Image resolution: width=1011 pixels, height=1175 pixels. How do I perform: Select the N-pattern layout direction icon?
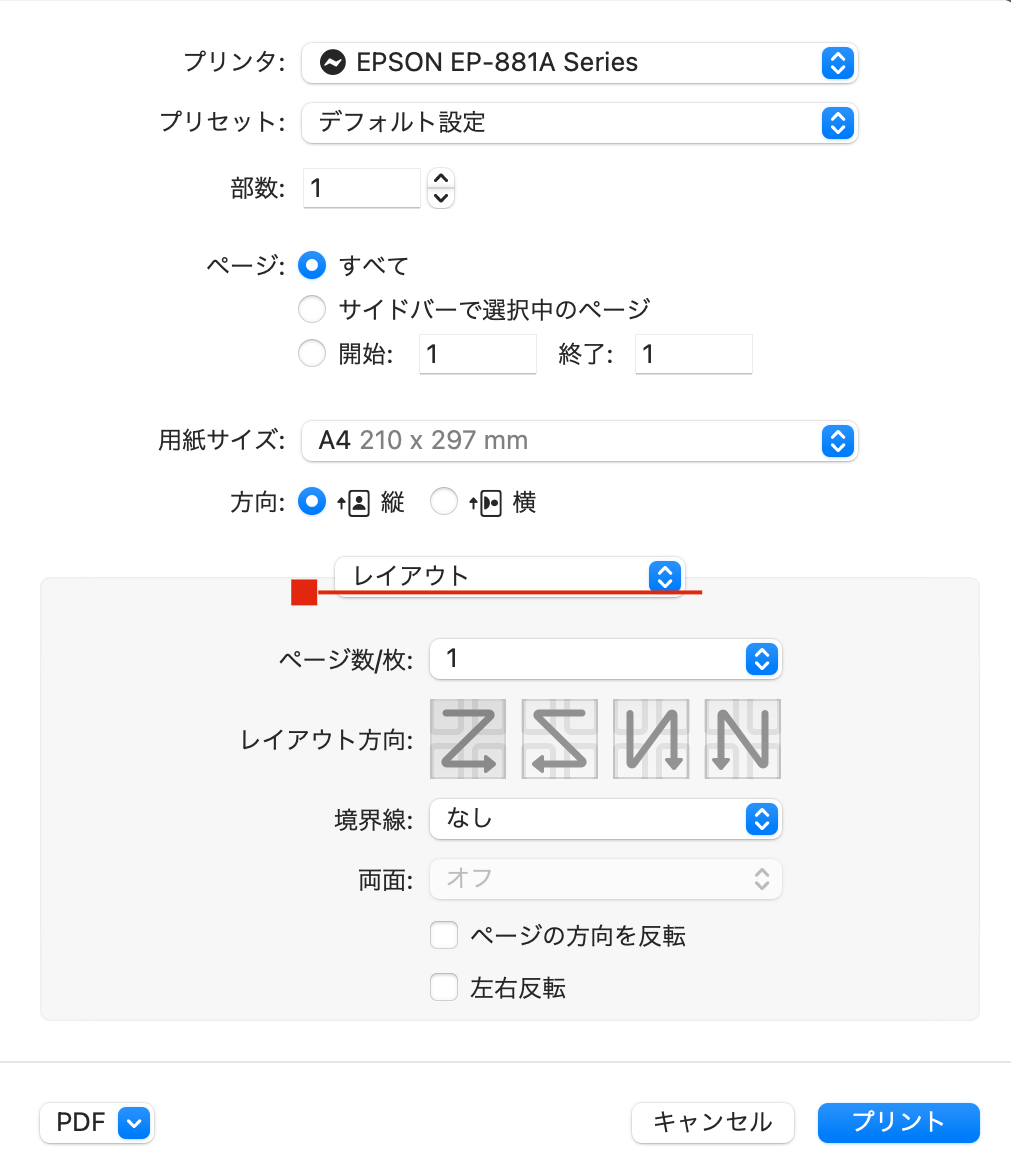pos(743,739)
